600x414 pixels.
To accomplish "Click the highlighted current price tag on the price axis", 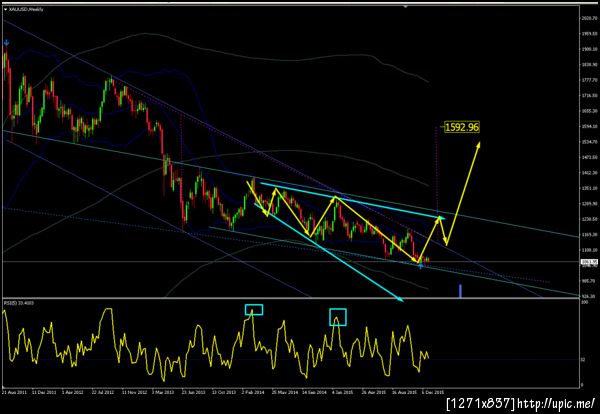I will tap(589, 262).
